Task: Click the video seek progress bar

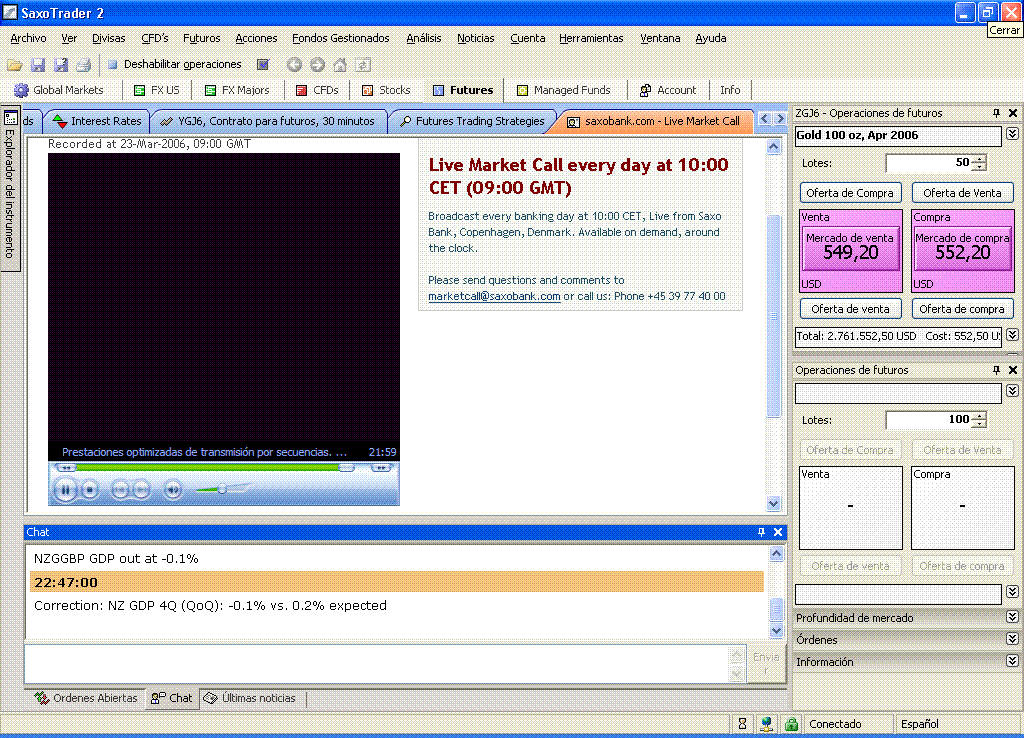Action: coord(215,468)
